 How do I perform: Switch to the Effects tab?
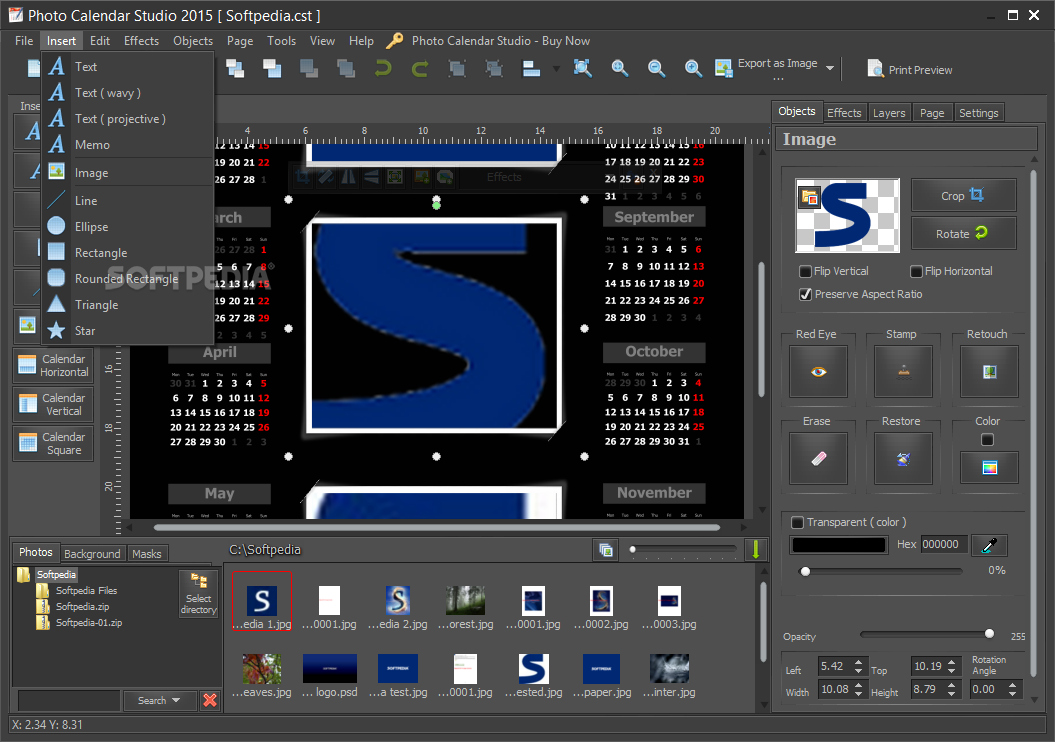(844, 113)
